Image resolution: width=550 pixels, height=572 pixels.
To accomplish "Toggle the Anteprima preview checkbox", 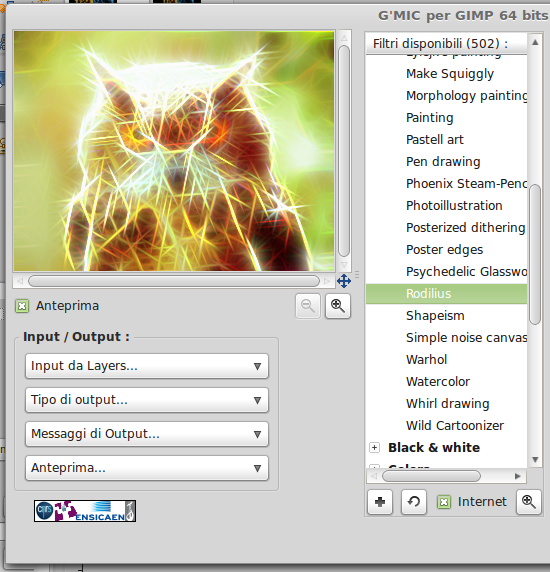I will [22, 306].
